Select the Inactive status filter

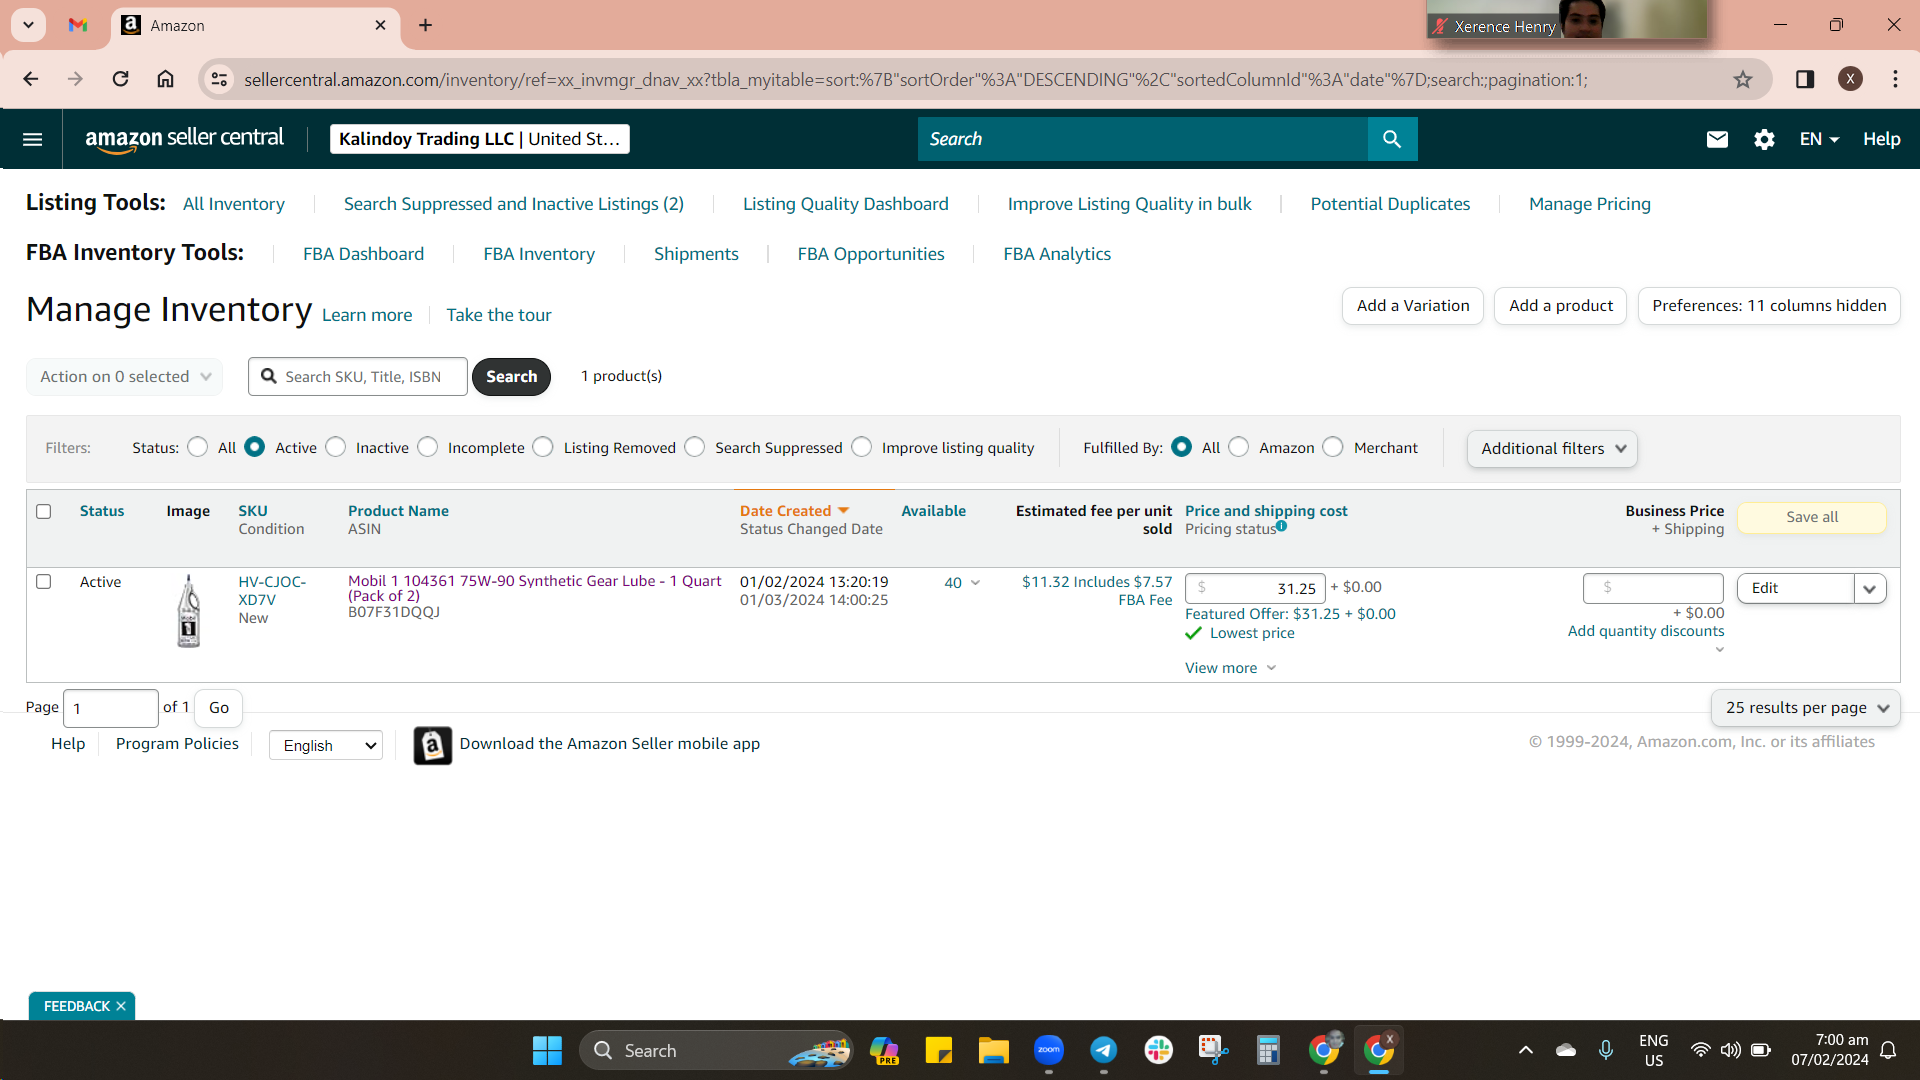coord(336,447)
